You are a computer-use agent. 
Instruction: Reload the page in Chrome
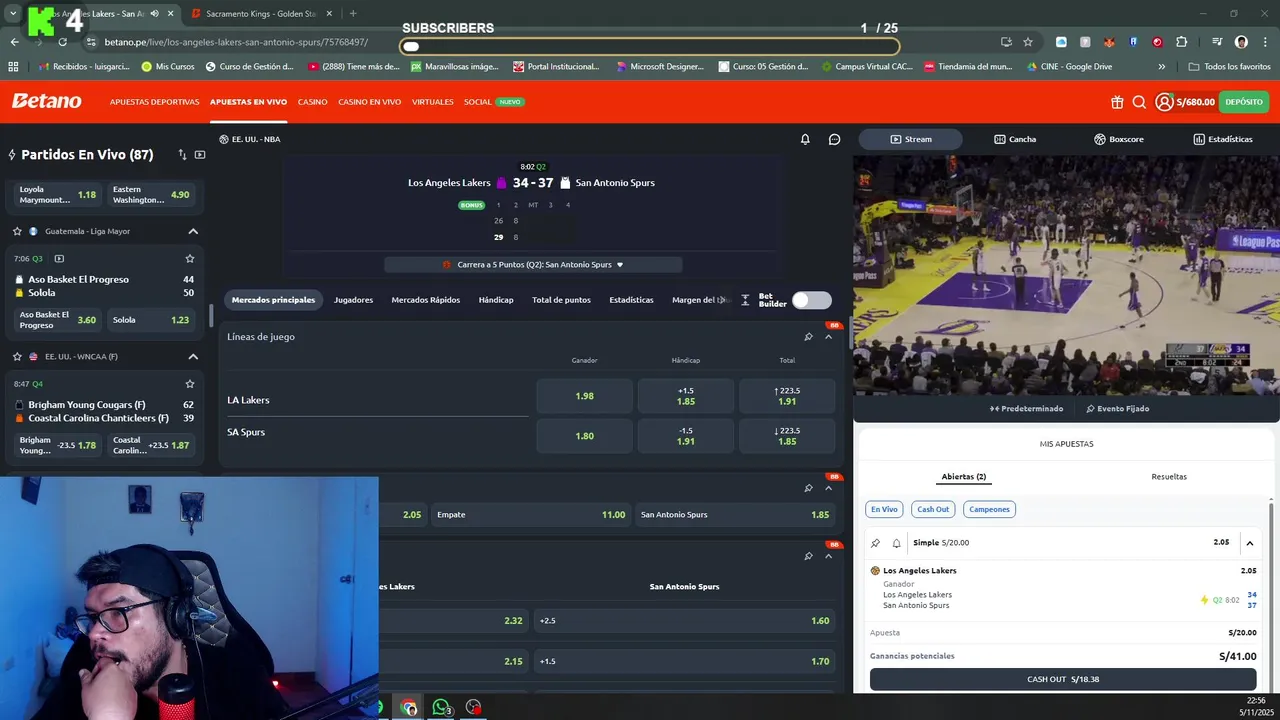pyautogui.click(x=62, y=42)
